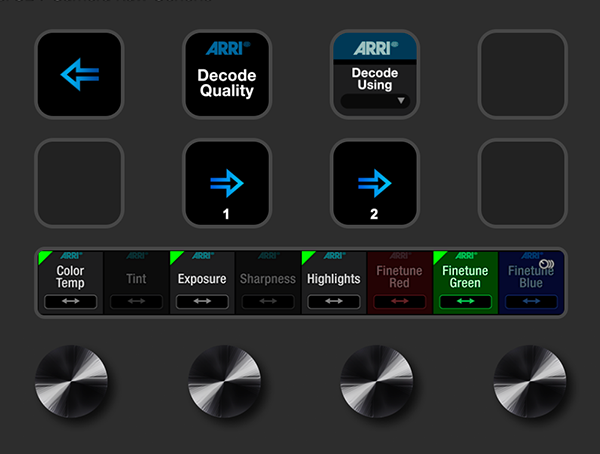Click the first rotary dial knob
Image resolution: width=600 pixels, height=454 pixels.
[x=72, y=381]
